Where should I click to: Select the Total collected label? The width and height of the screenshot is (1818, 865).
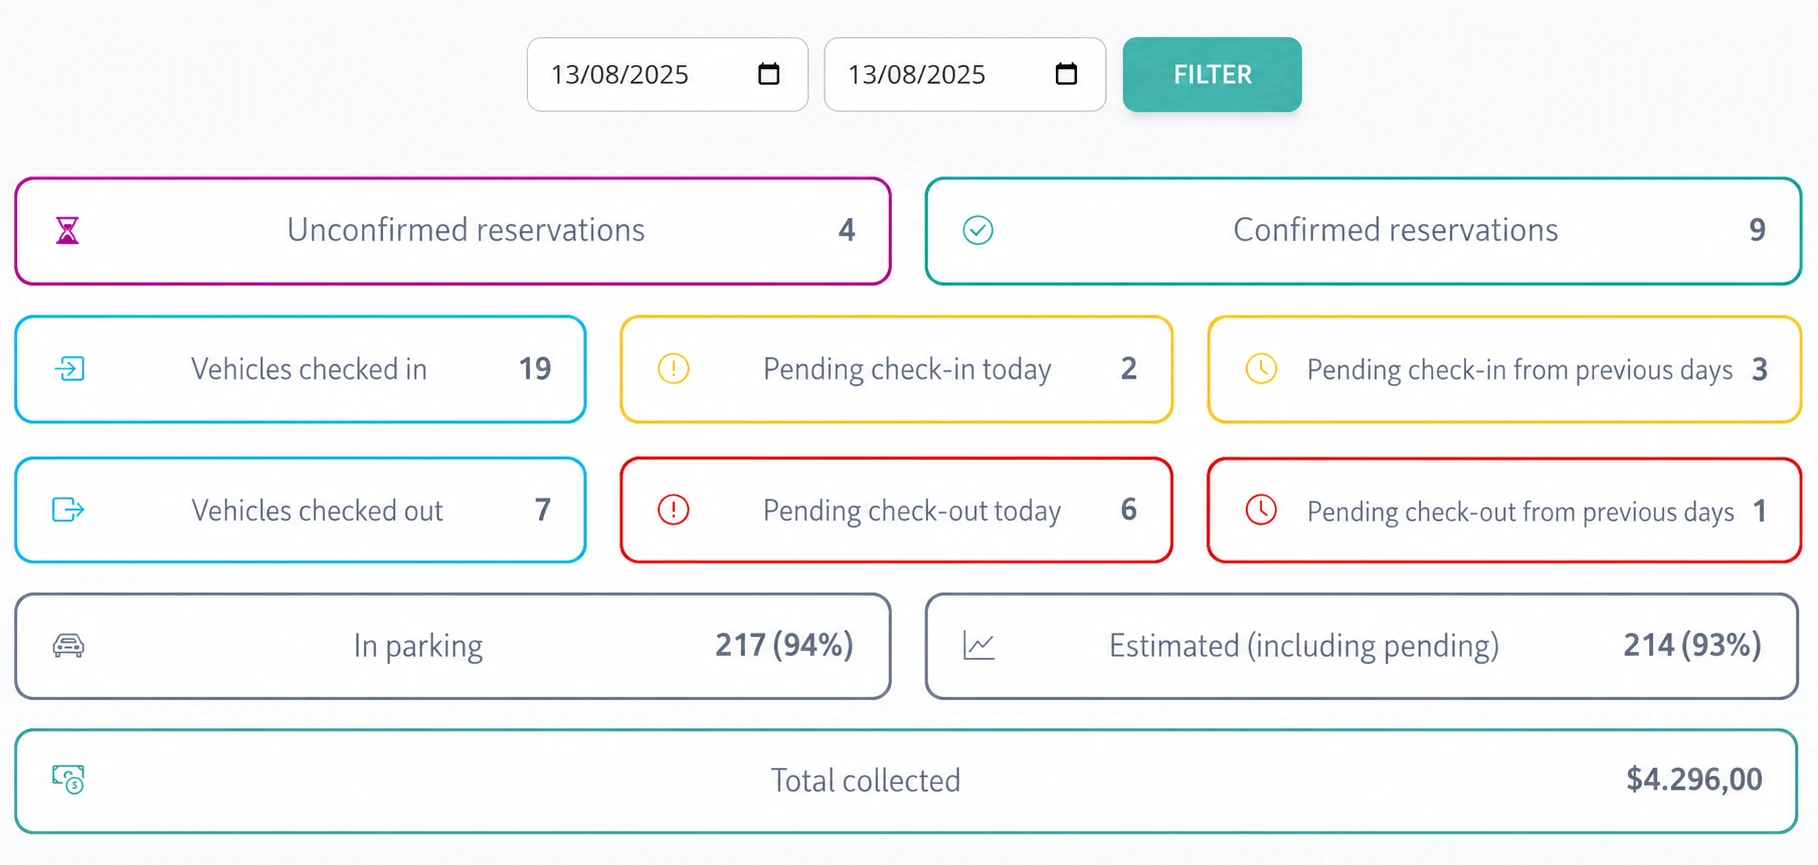866,781
